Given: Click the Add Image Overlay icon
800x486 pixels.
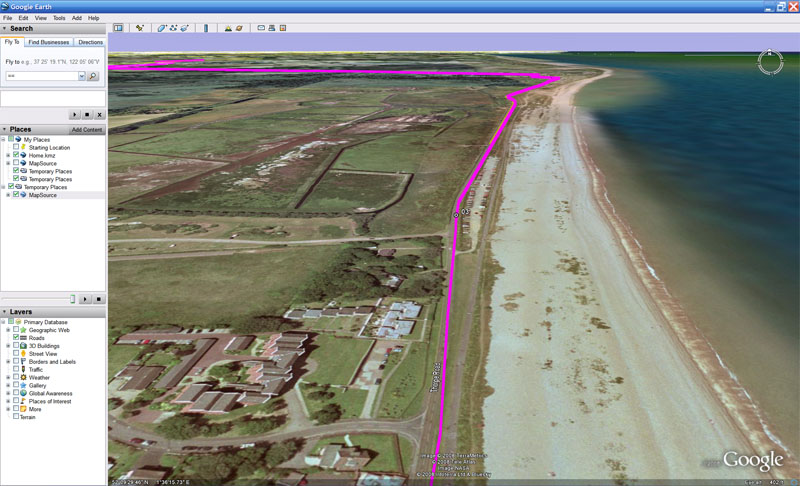Looking at the screenshot, I should pos(184,28).
